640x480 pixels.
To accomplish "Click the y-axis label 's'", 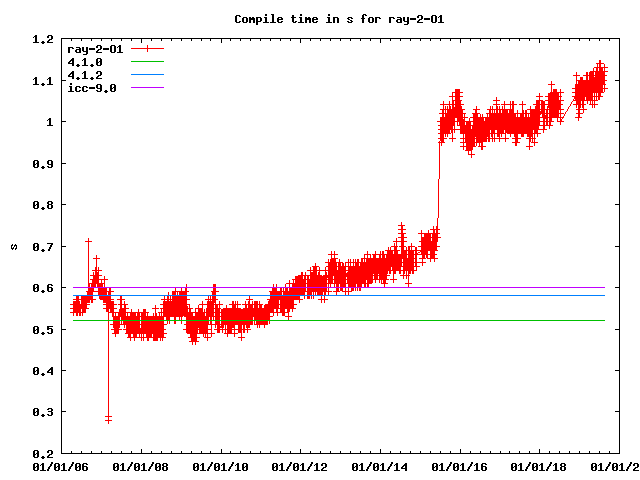I will 15,246.
